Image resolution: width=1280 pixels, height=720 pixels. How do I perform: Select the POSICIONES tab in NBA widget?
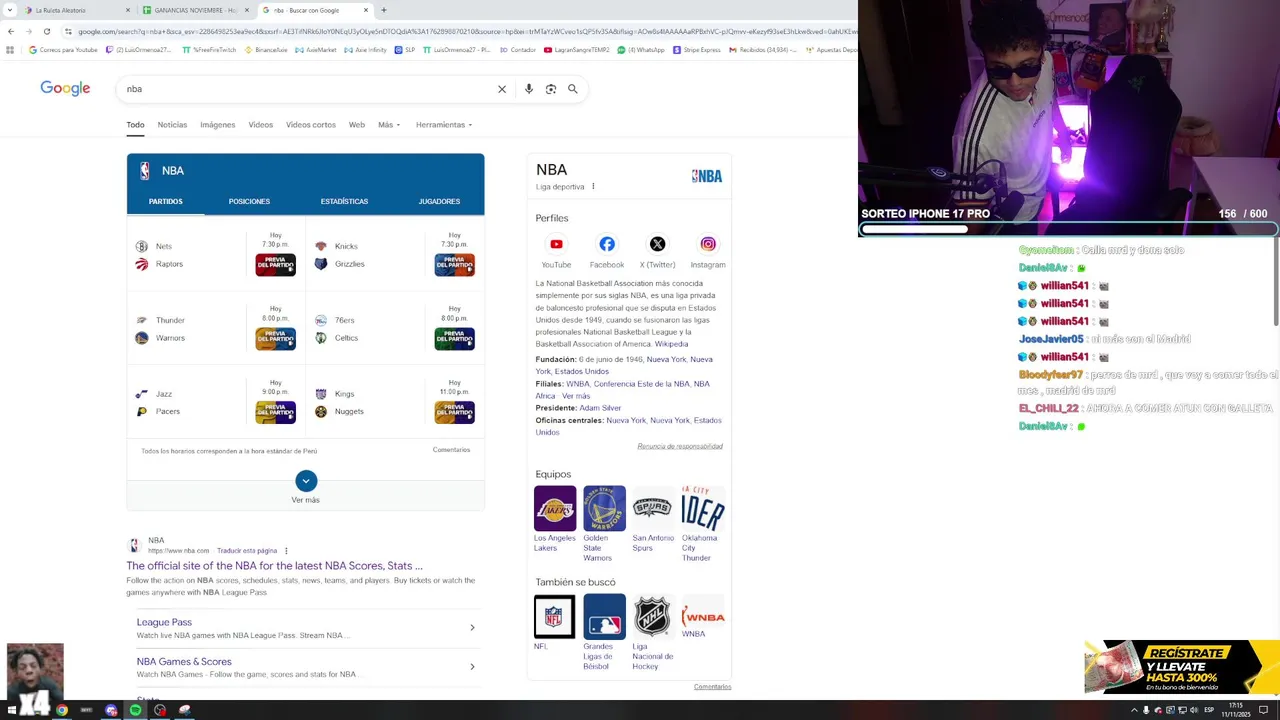pos(249,201)
